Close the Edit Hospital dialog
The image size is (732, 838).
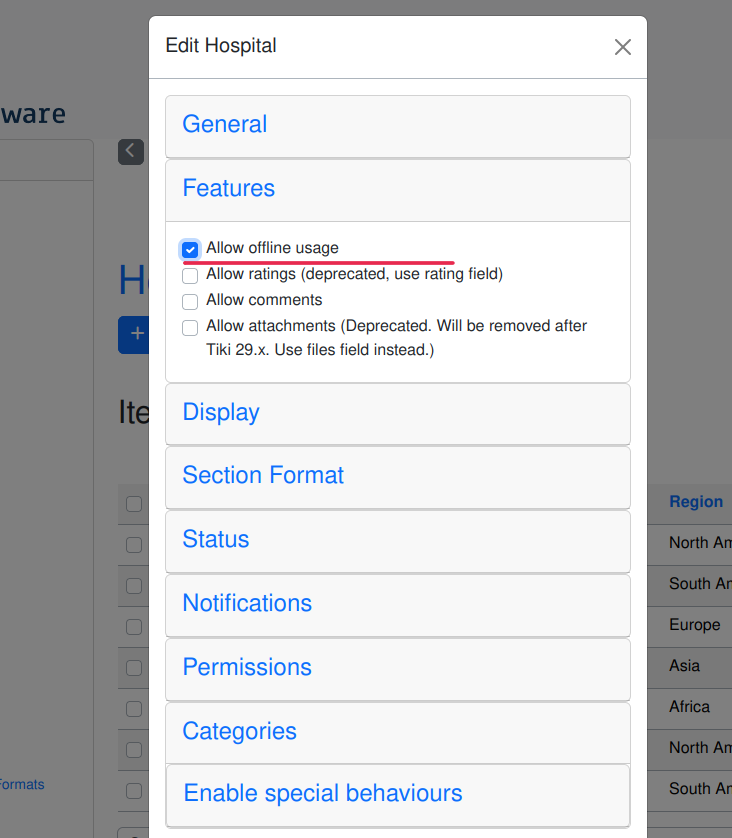tap(622, 47)
